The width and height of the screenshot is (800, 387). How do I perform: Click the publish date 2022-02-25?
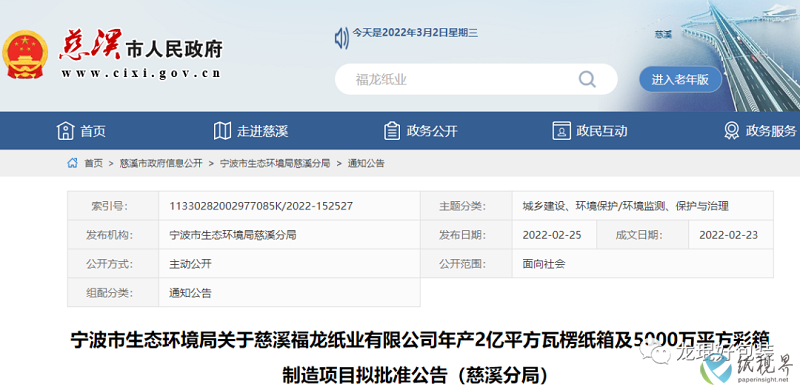pos(552,235)
